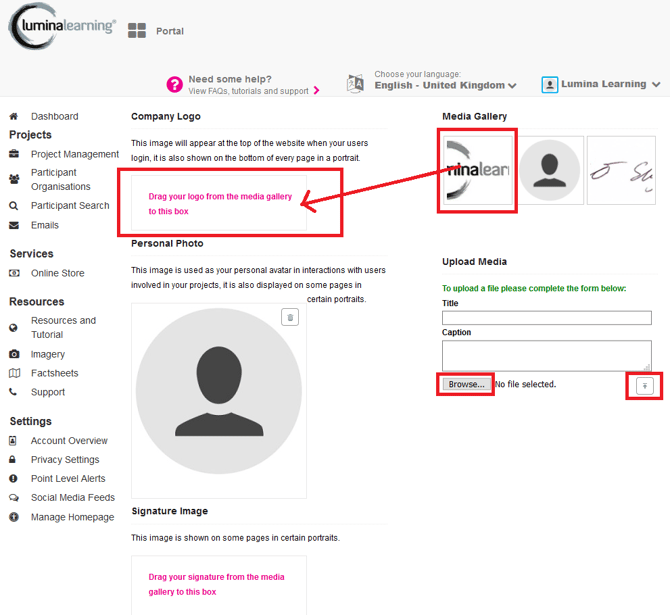Click the Portal grid icon

[x=137, y=31]
